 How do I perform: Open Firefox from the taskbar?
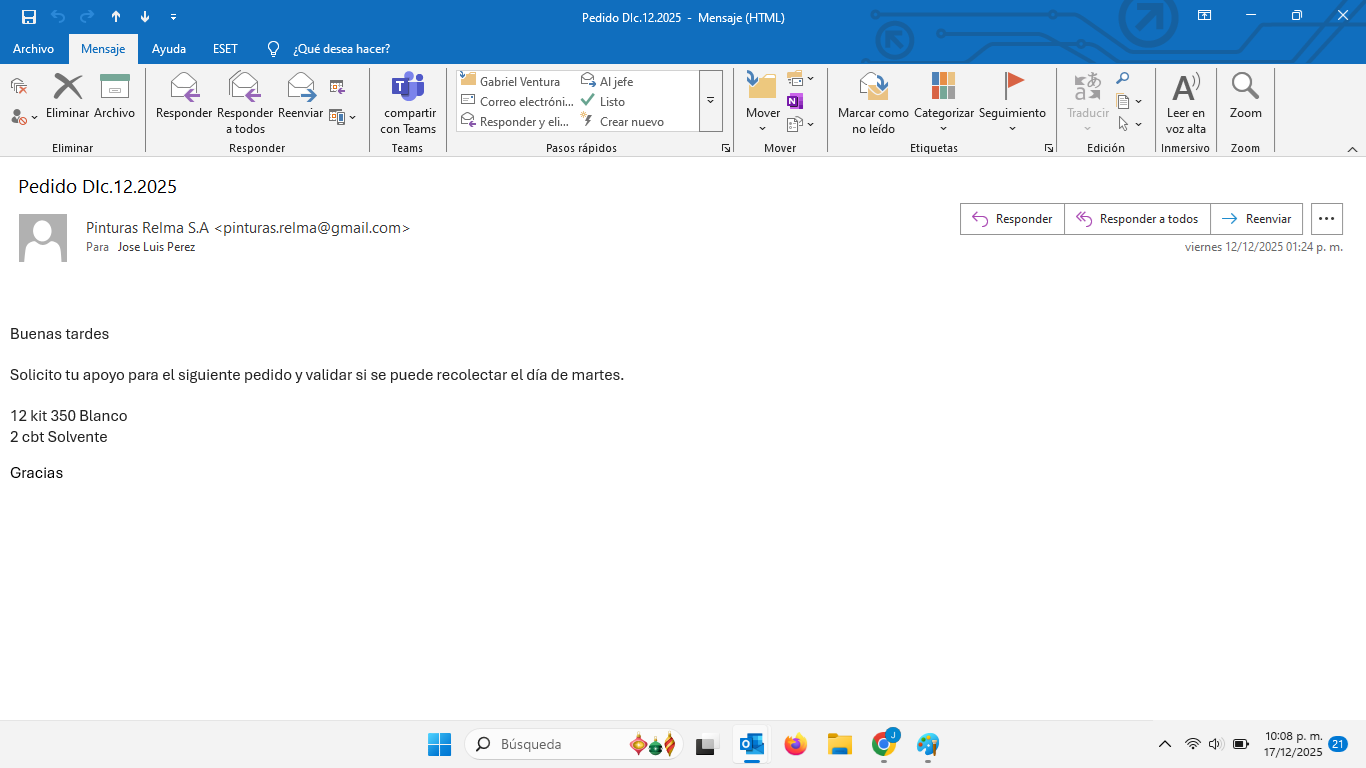click(796, 744)
